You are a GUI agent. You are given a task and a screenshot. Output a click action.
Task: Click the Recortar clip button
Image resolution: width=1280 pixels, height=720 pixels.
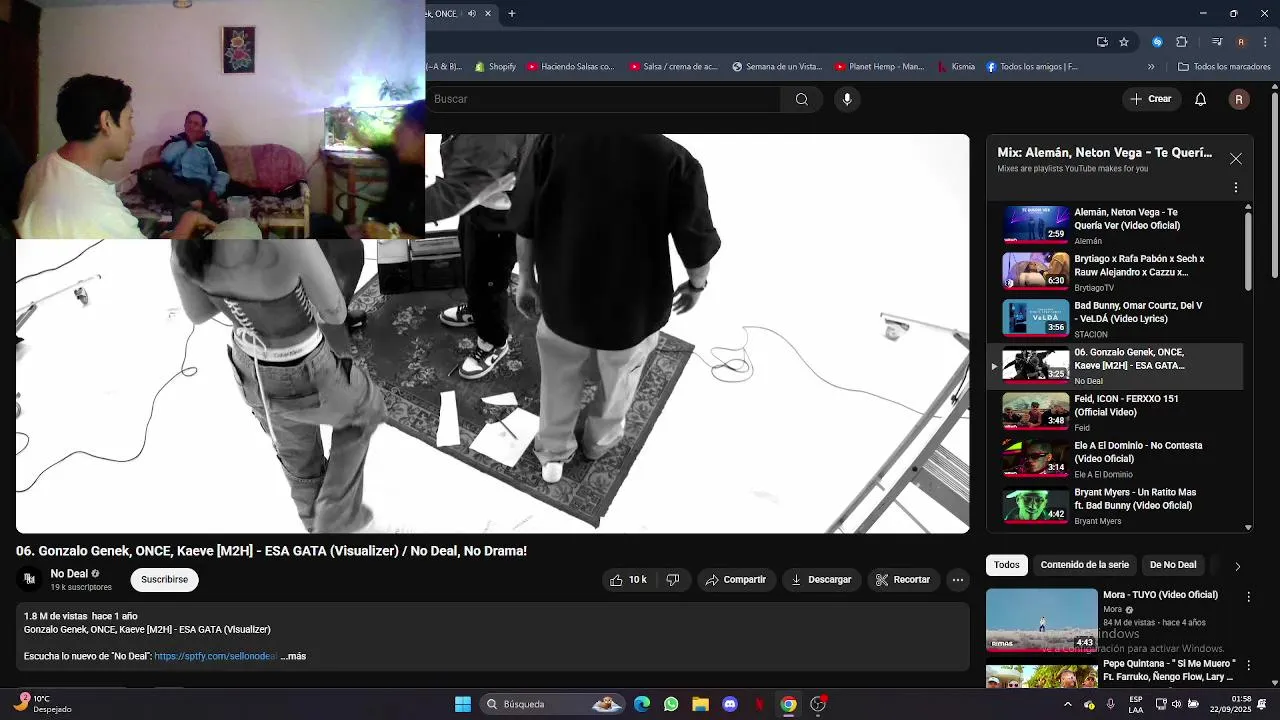click(x=902, y=580)
